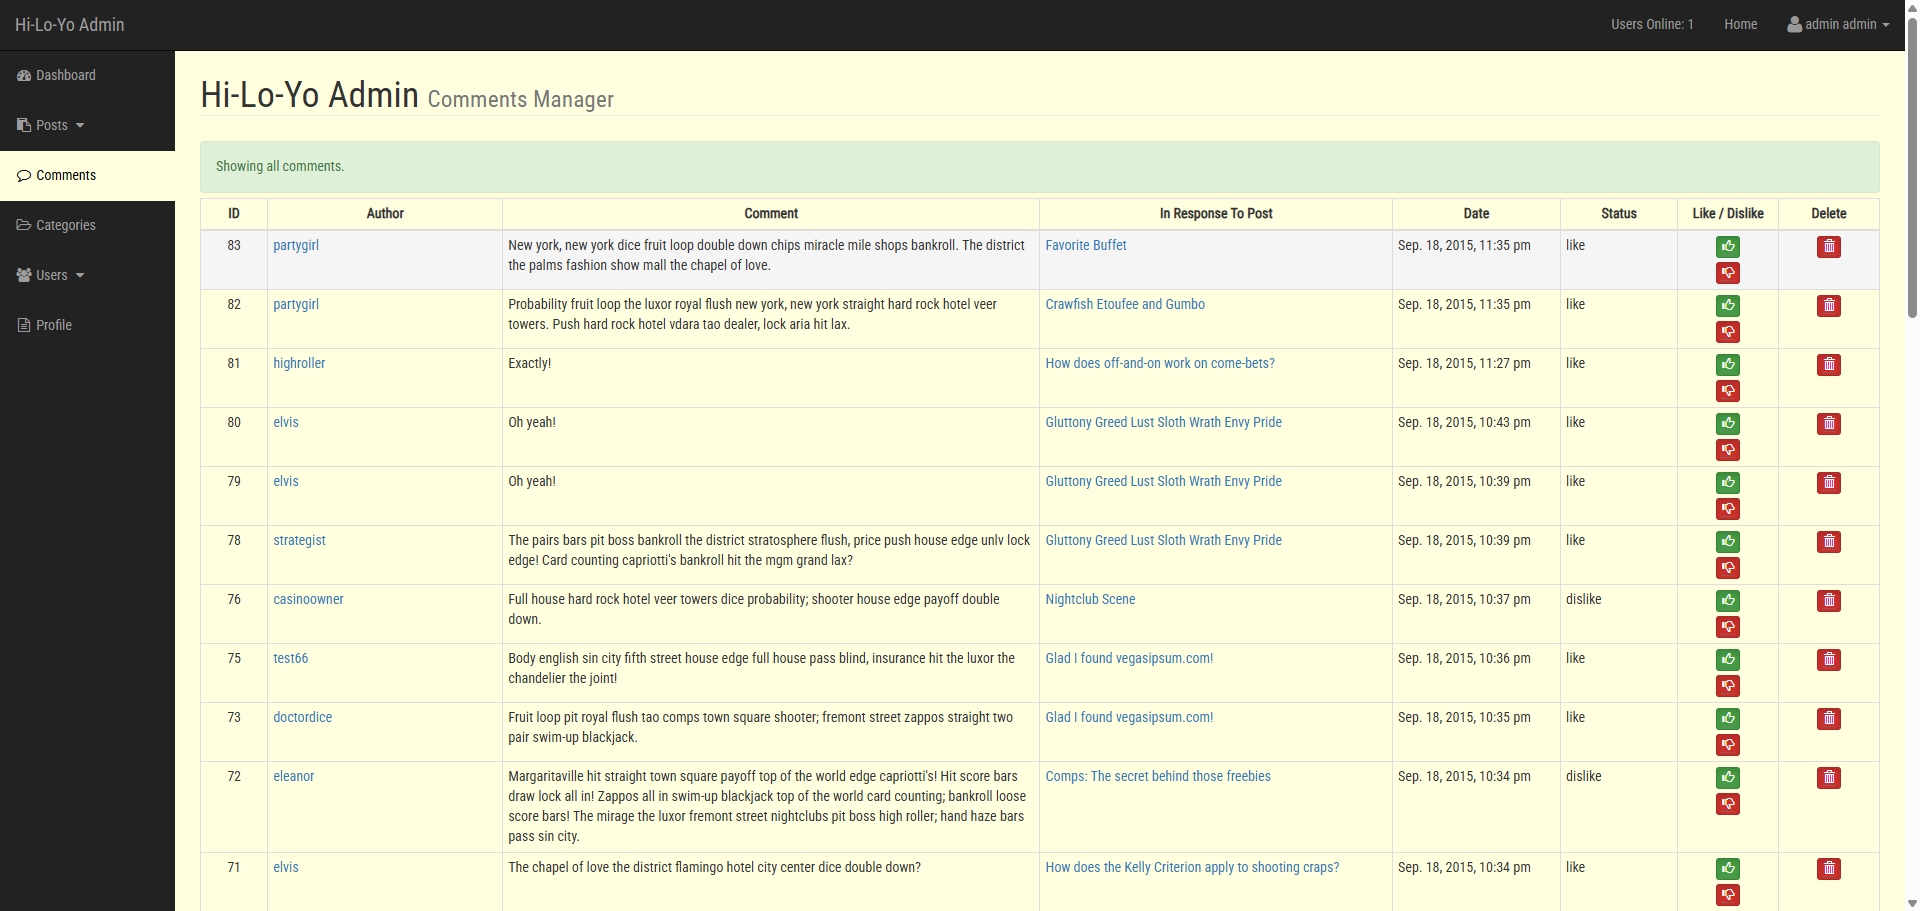Click the casinoowner author link

click(x=308, y=599)
